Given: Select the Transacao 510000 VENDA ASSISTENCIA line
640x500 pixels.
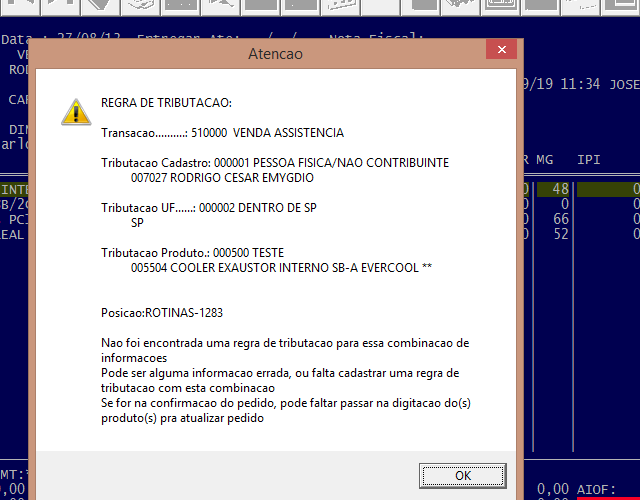Looking at the screenshot, I should [222, 133].
